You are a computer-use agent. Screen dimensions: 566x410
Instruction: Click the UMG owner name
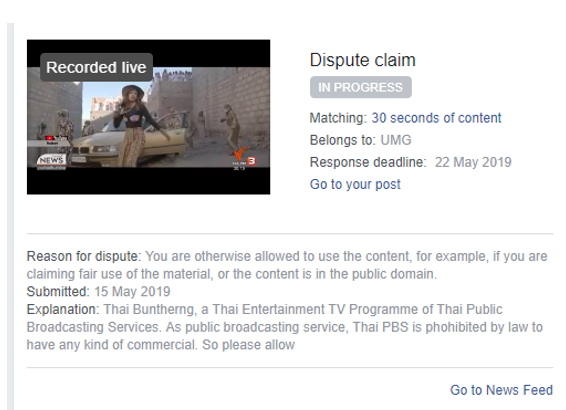click(x=396, y=140)
